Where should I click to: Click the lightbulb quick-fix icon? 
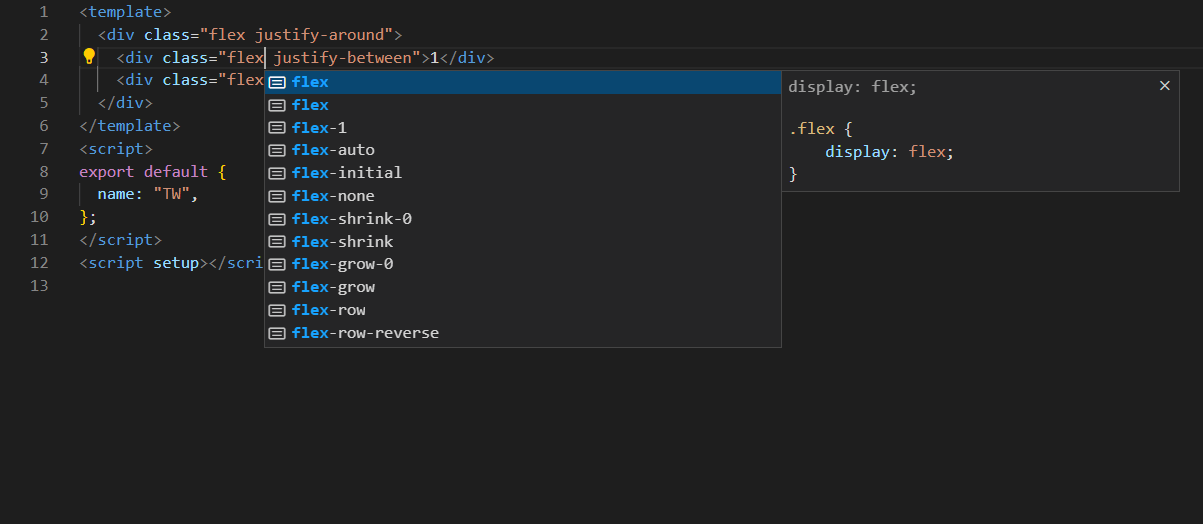pyautogui.click(x=88, y=57)
